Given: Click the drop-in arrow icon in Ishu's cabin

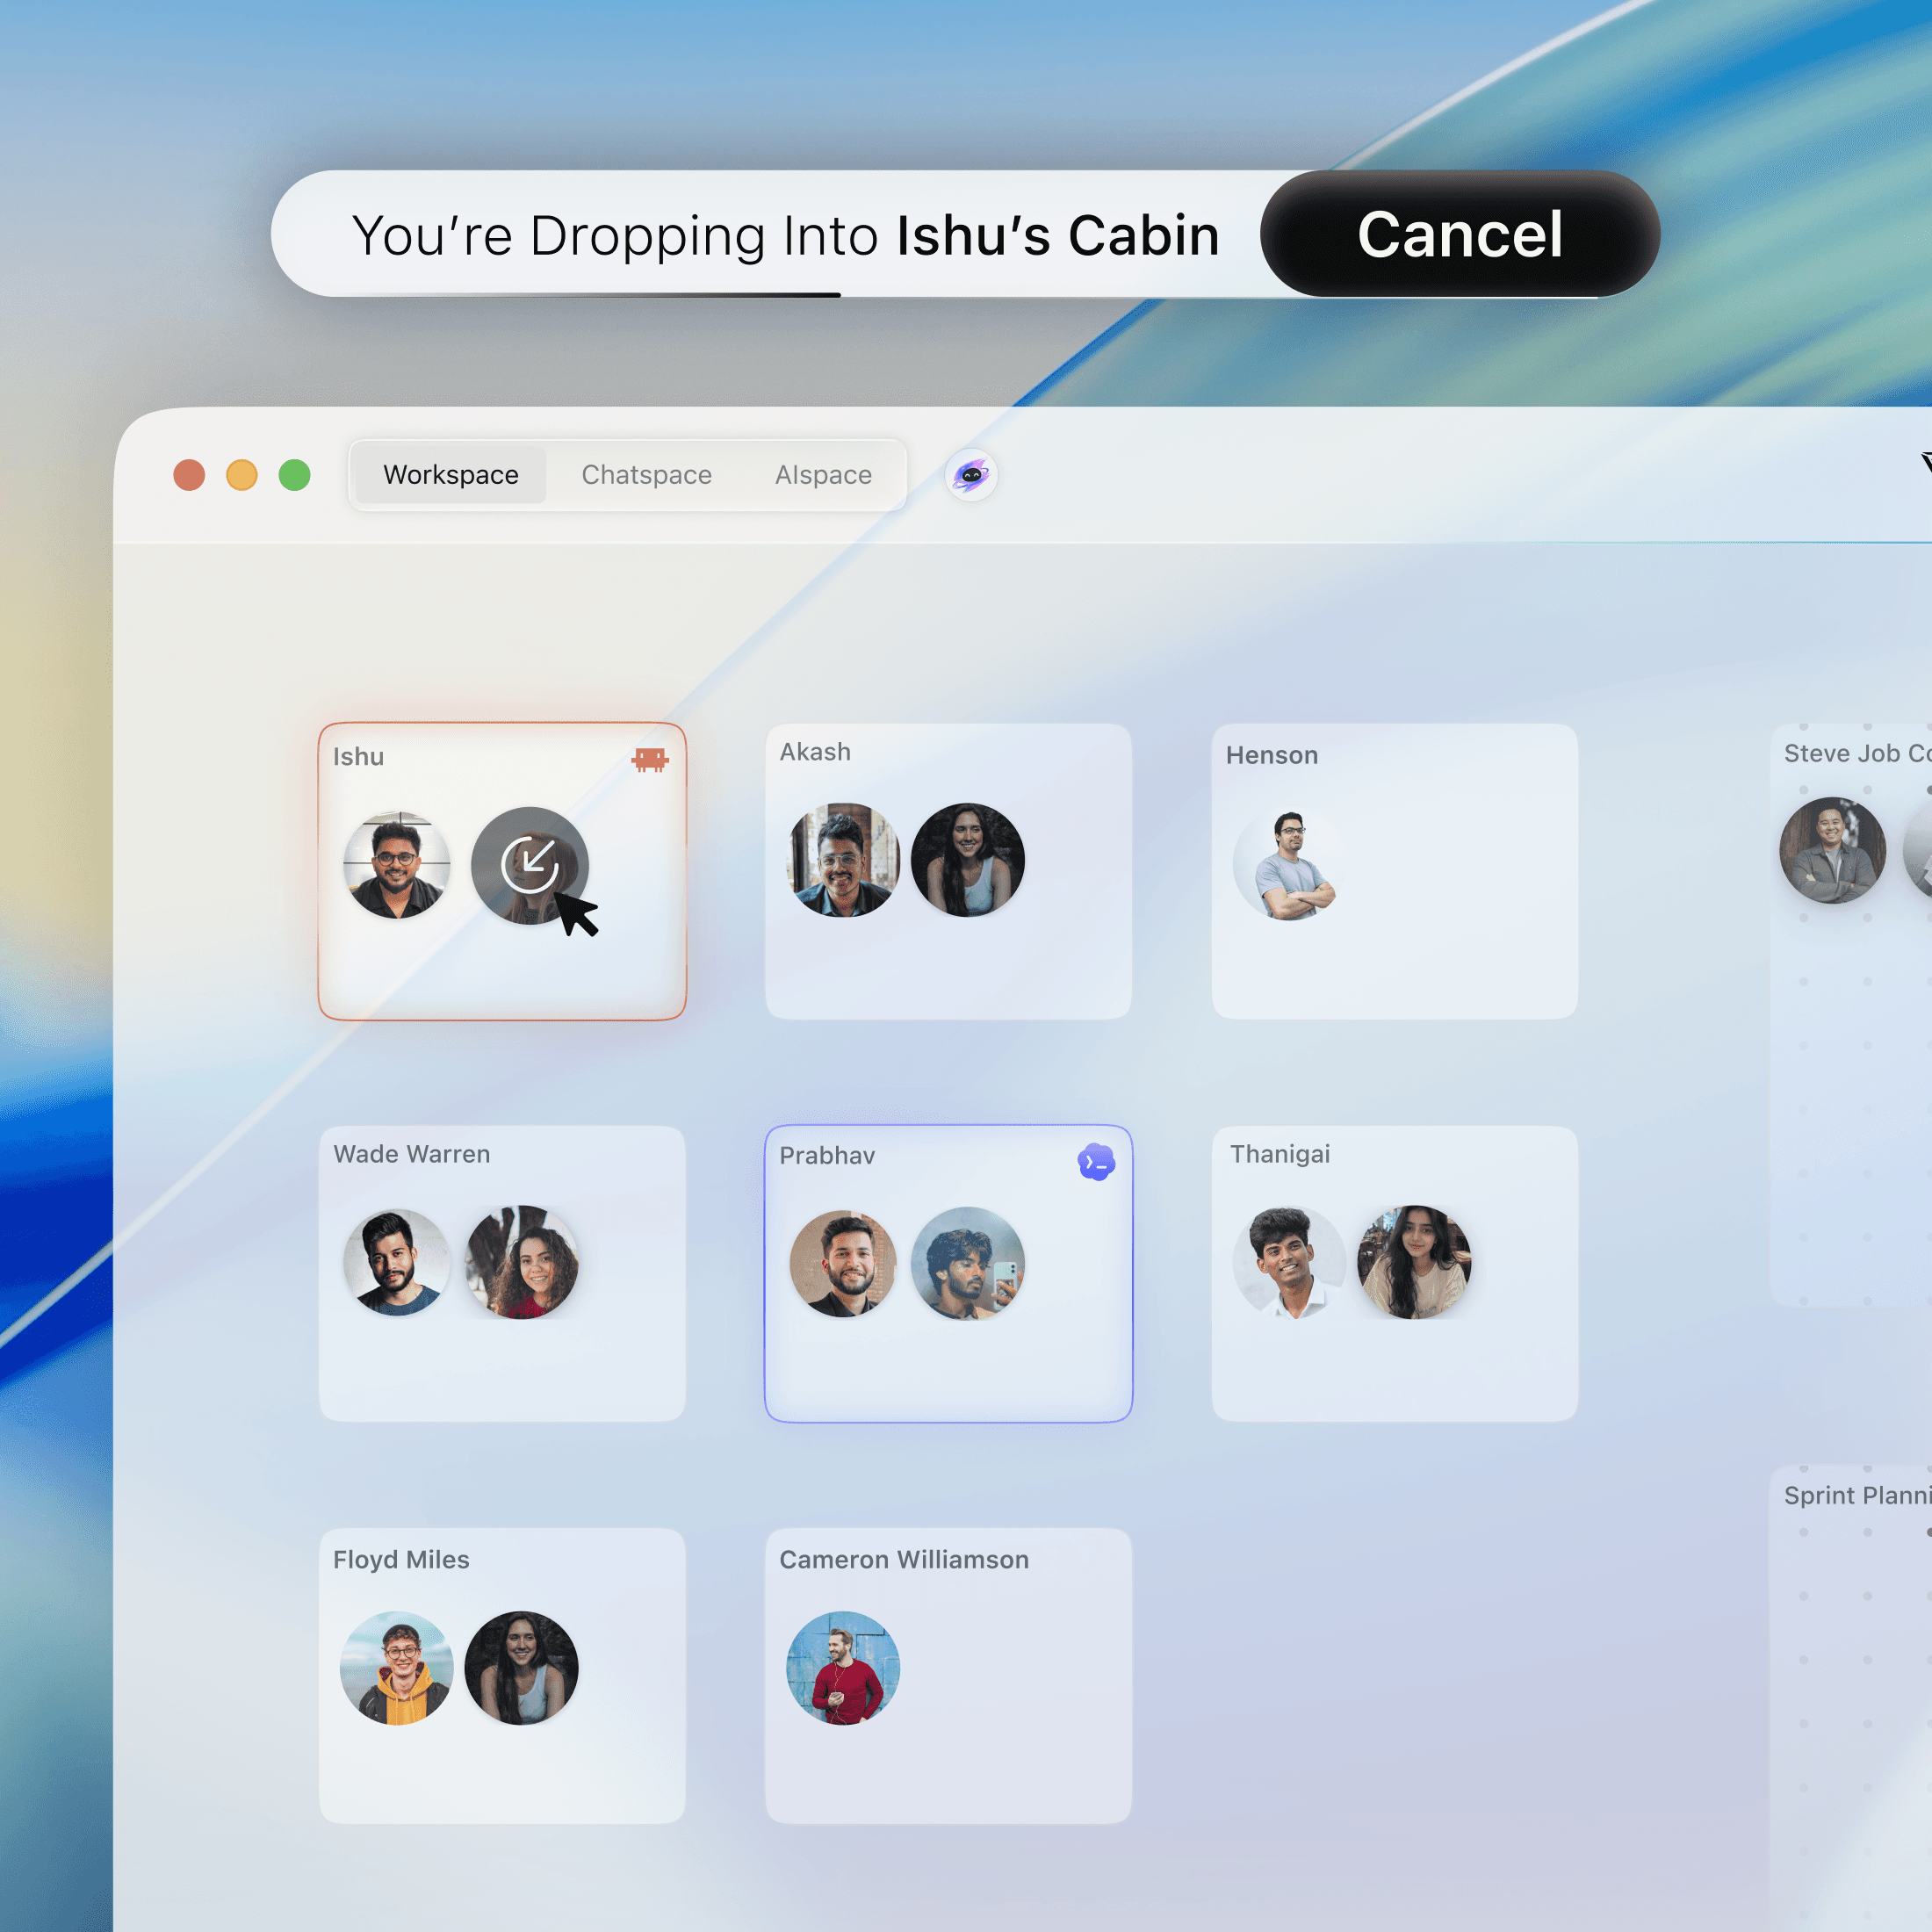Looking at the screenshot, I should click(x=530, y=865).
